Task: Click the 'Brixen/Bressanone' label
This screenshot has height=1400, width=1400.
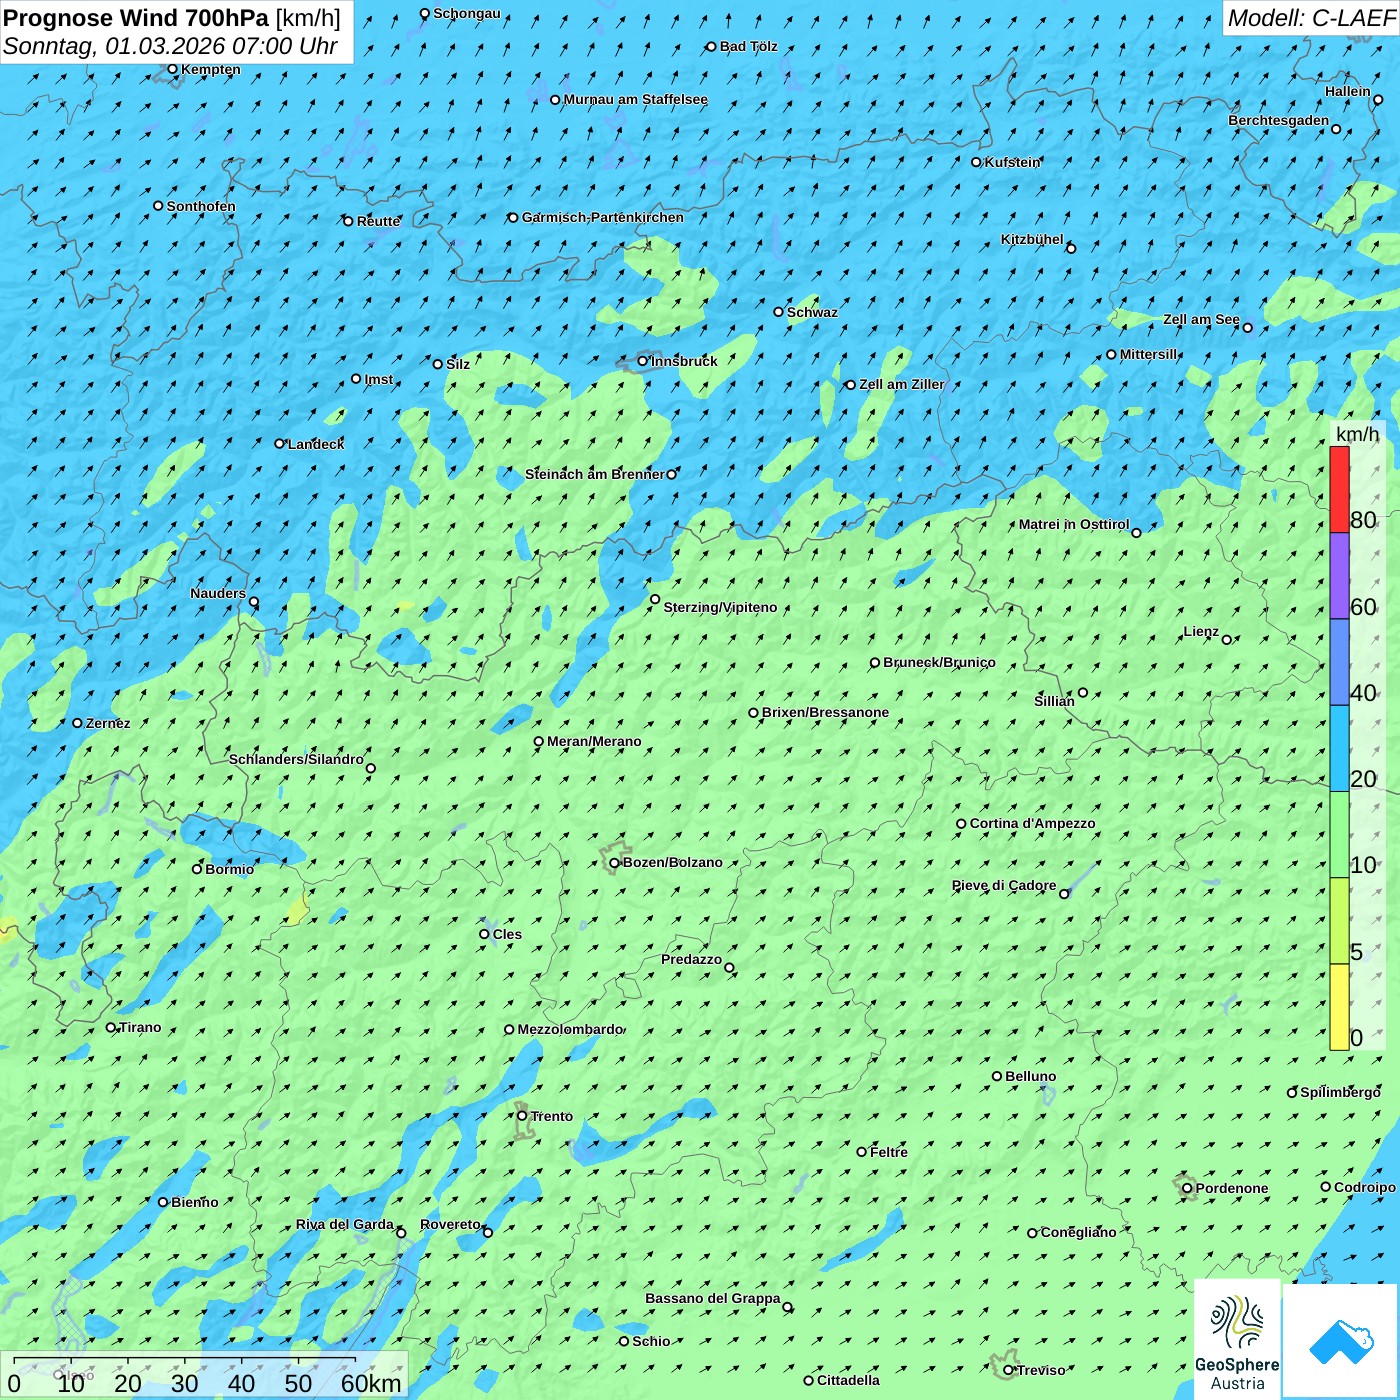Action: tap(826, 712)
